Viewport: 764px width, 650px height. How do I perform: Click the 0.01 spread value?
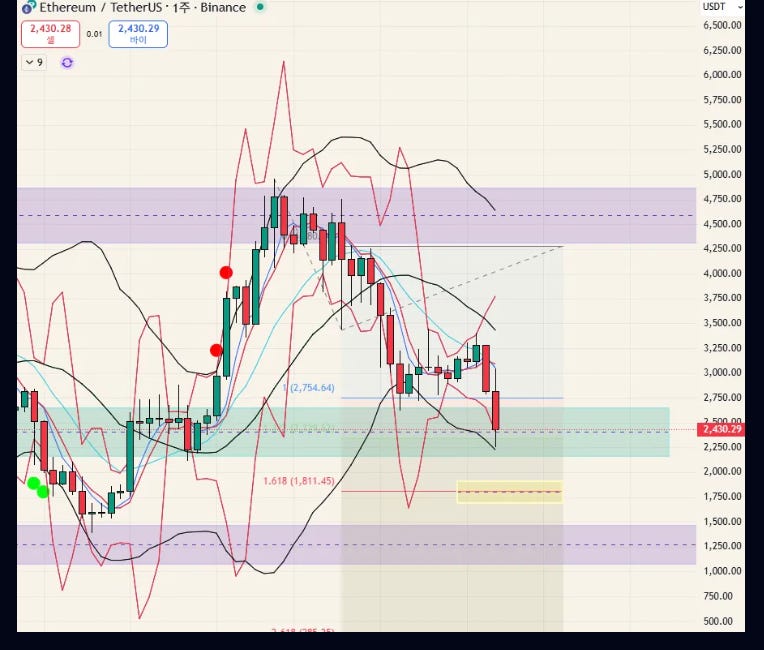coord(95,34)
